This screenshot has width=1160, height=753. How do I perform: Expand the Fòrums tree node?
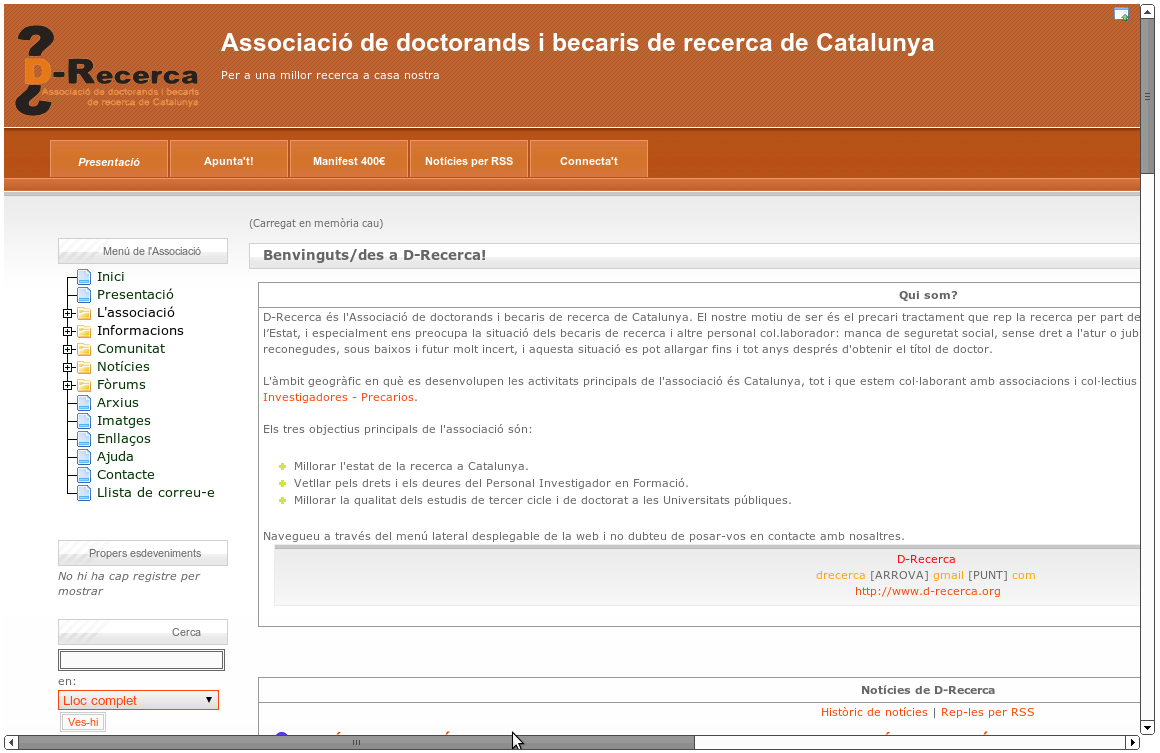click(x=67, y=385)
